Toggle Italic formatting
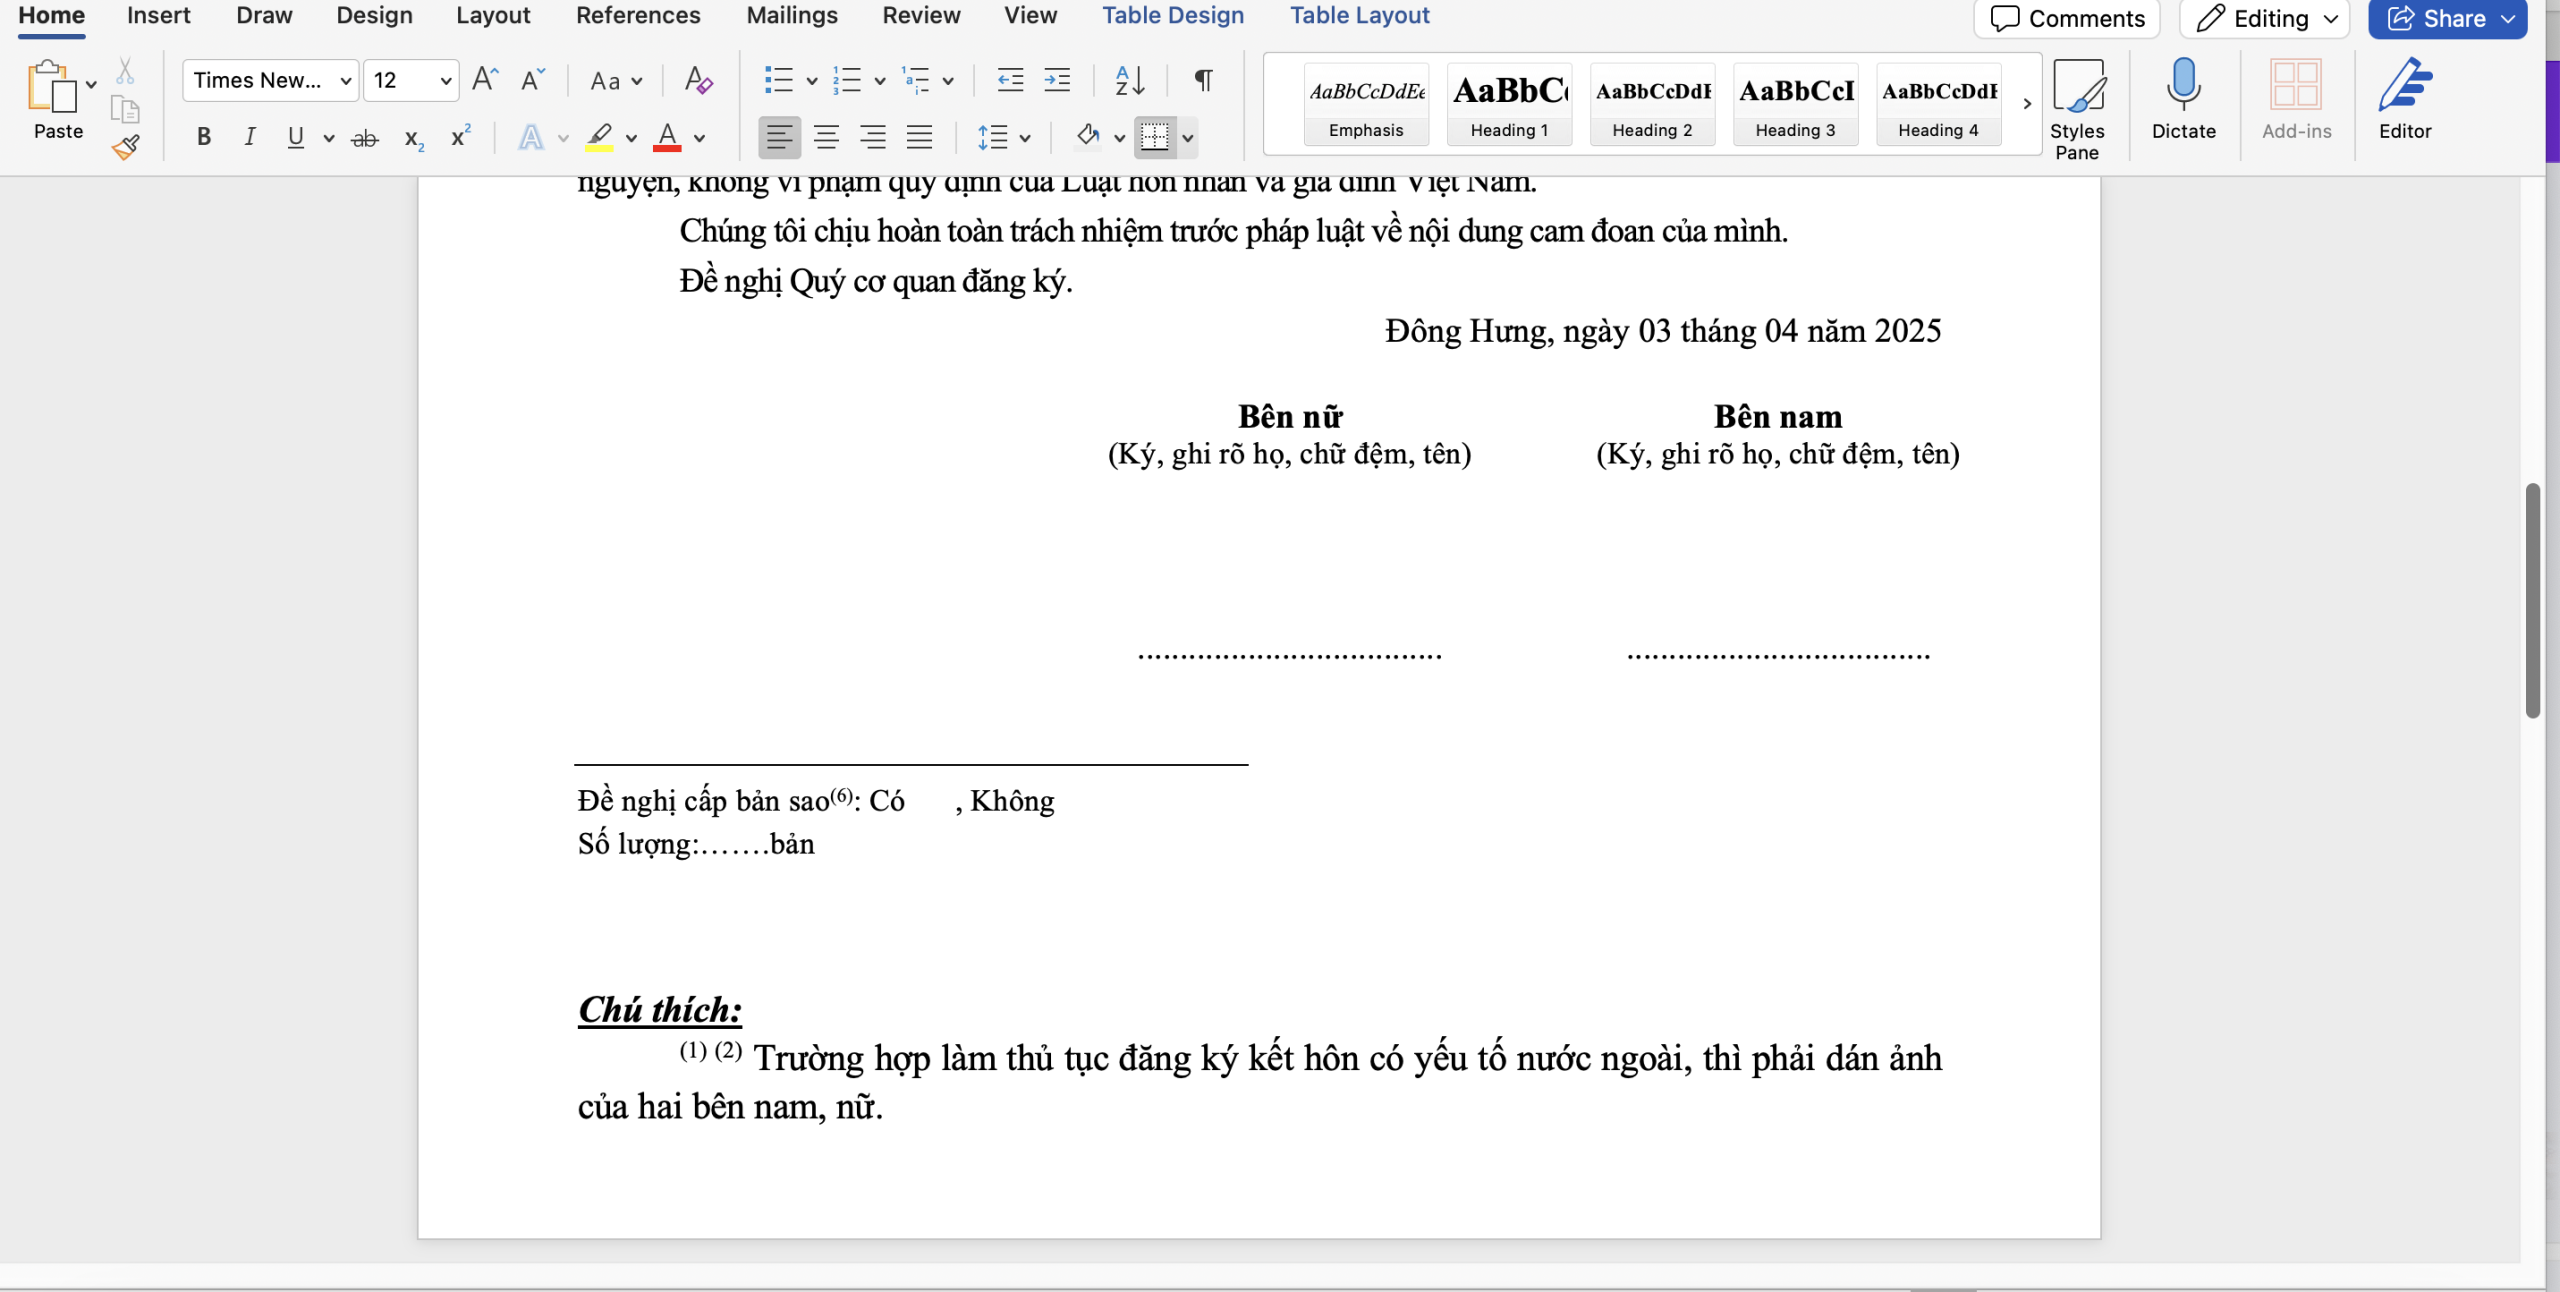Viewport: 2560px width, 1292px height. 249,137
